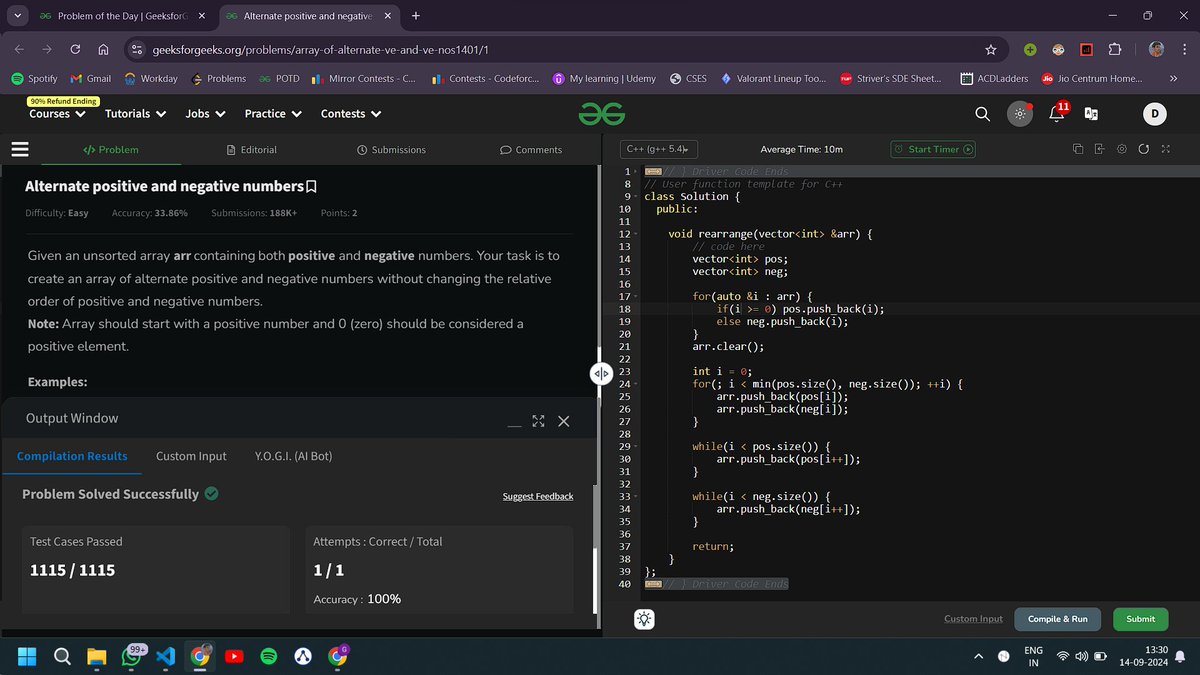
Task: Open the hamburger sidebar menu
Action: coord(19,149)
